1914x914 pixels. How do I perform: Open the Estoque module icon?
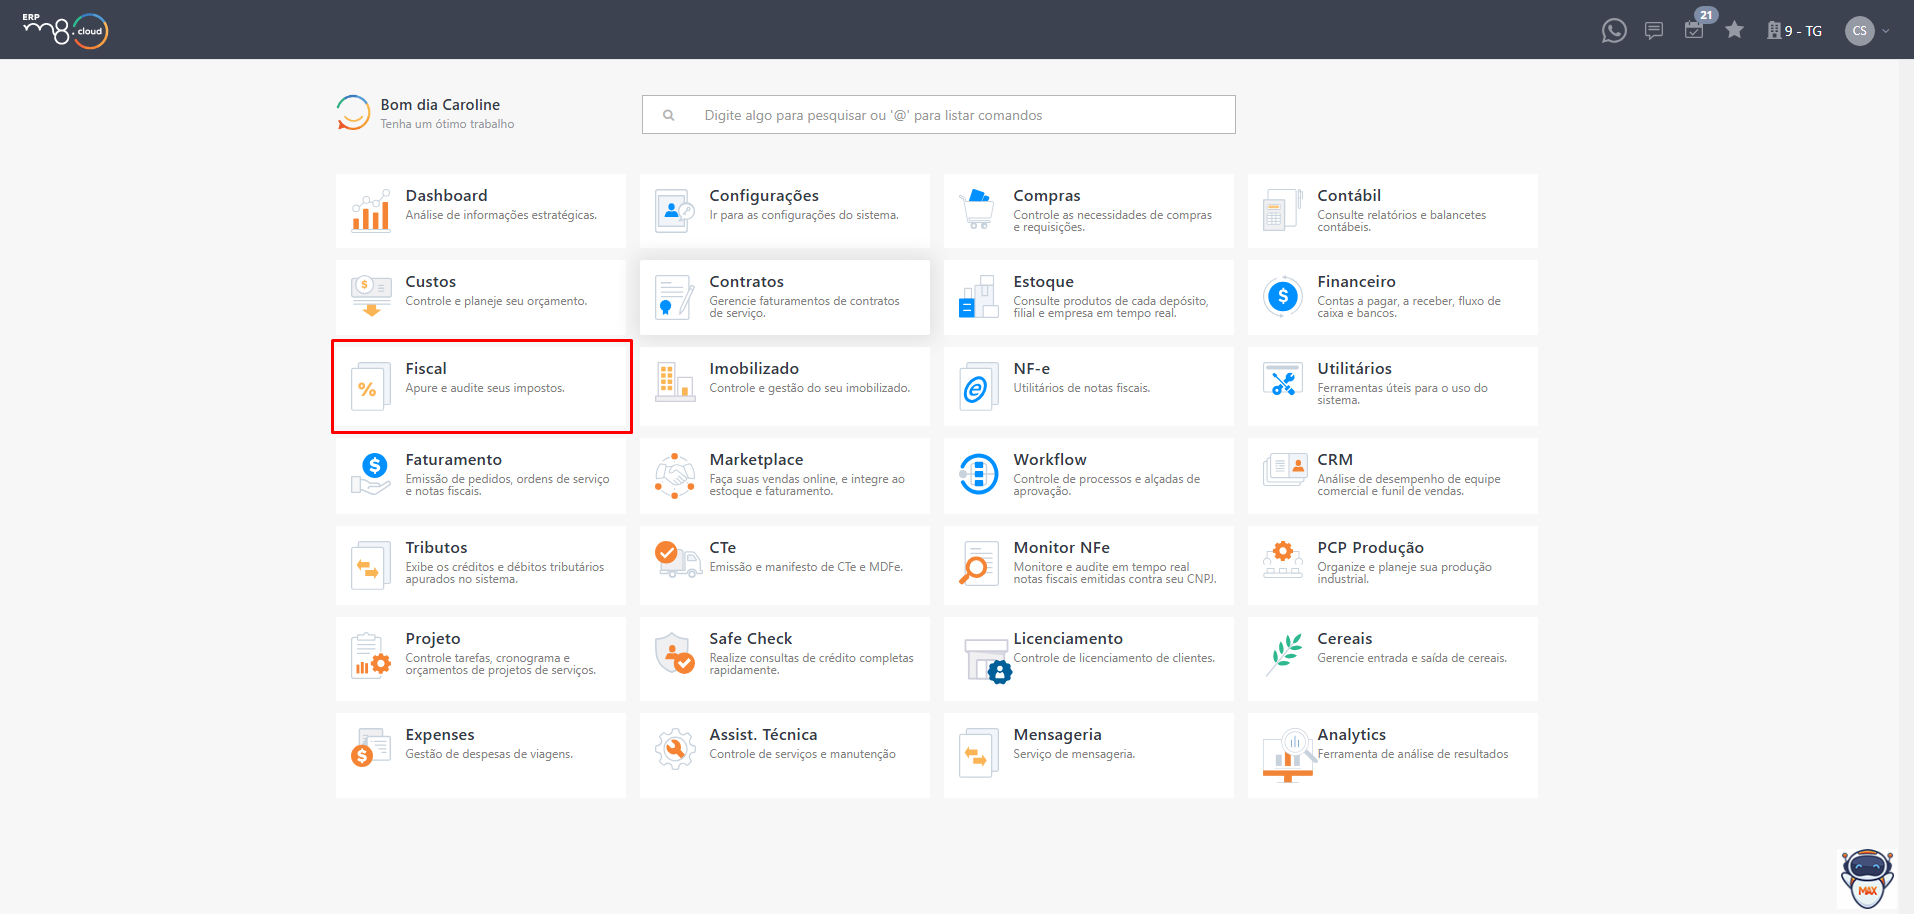[x=979, y=297]
